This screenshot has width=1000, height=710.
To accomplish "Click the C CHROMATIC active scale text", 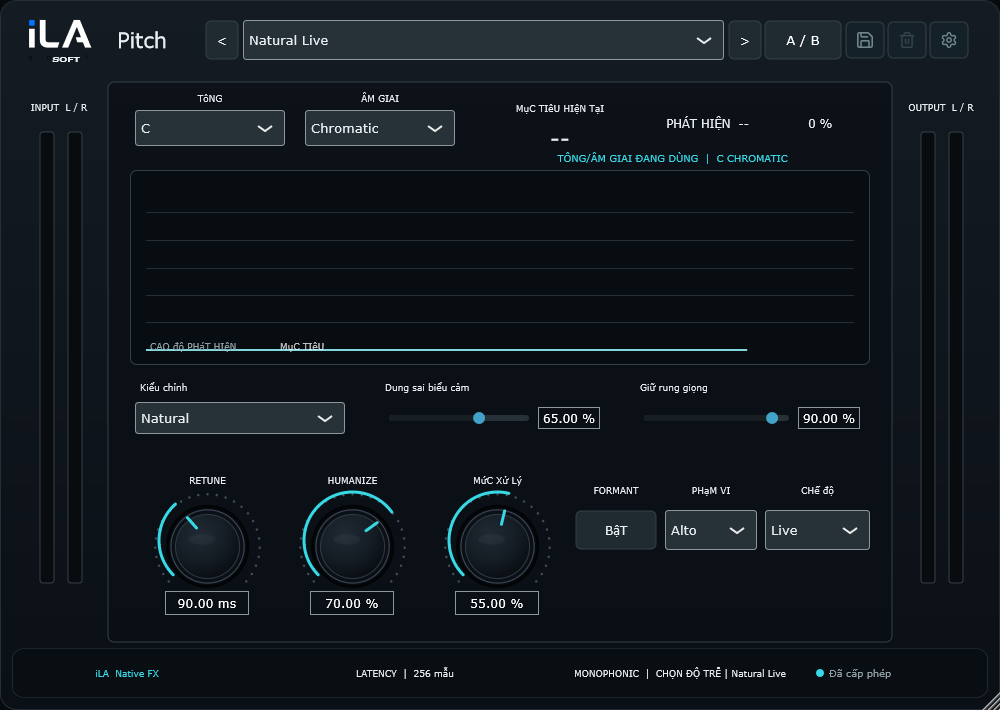I will coord(752,158).
